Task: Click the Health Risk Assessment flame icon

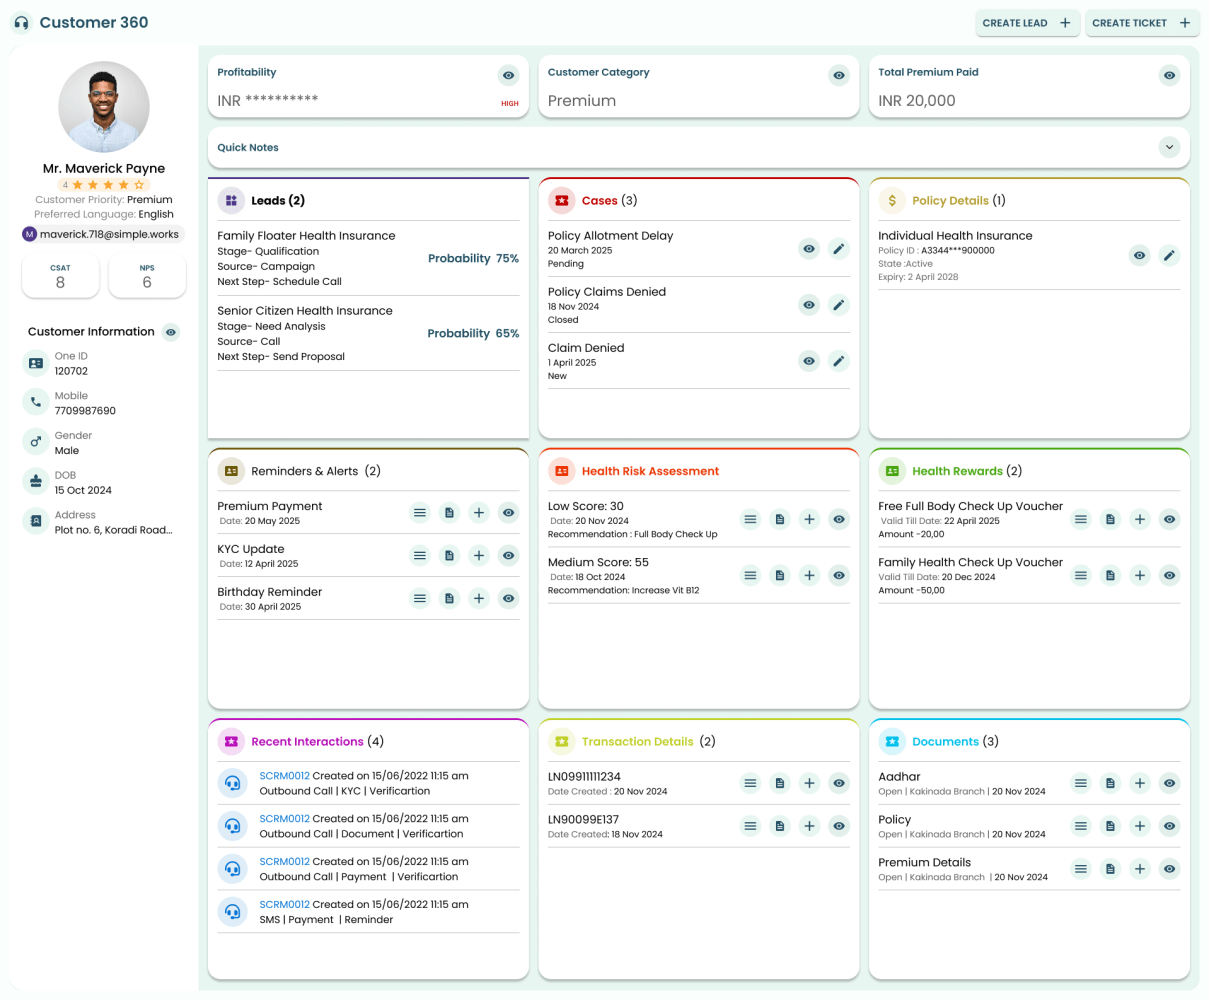Action: click(x=562, y=470)
